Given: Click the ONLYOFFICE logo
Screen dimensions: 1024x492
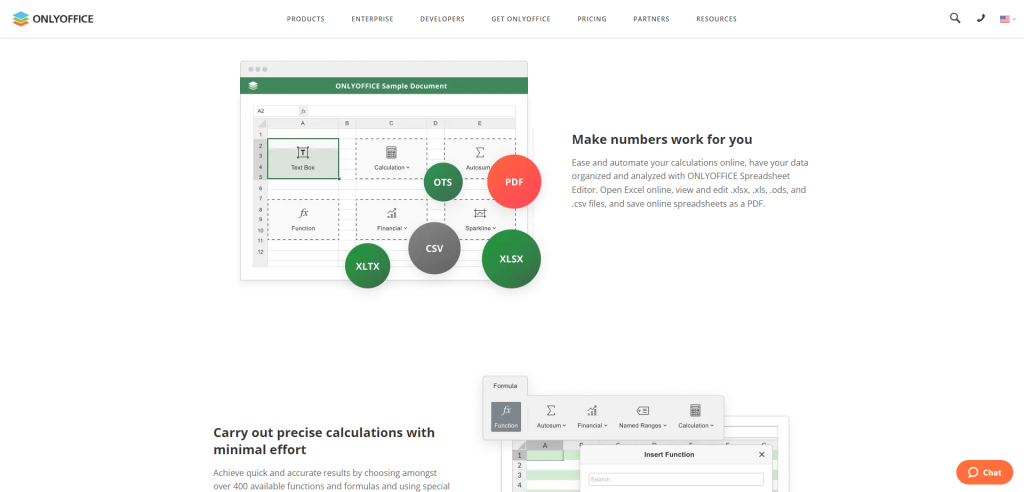Looking at the screenshot, I should pos(53,18).
